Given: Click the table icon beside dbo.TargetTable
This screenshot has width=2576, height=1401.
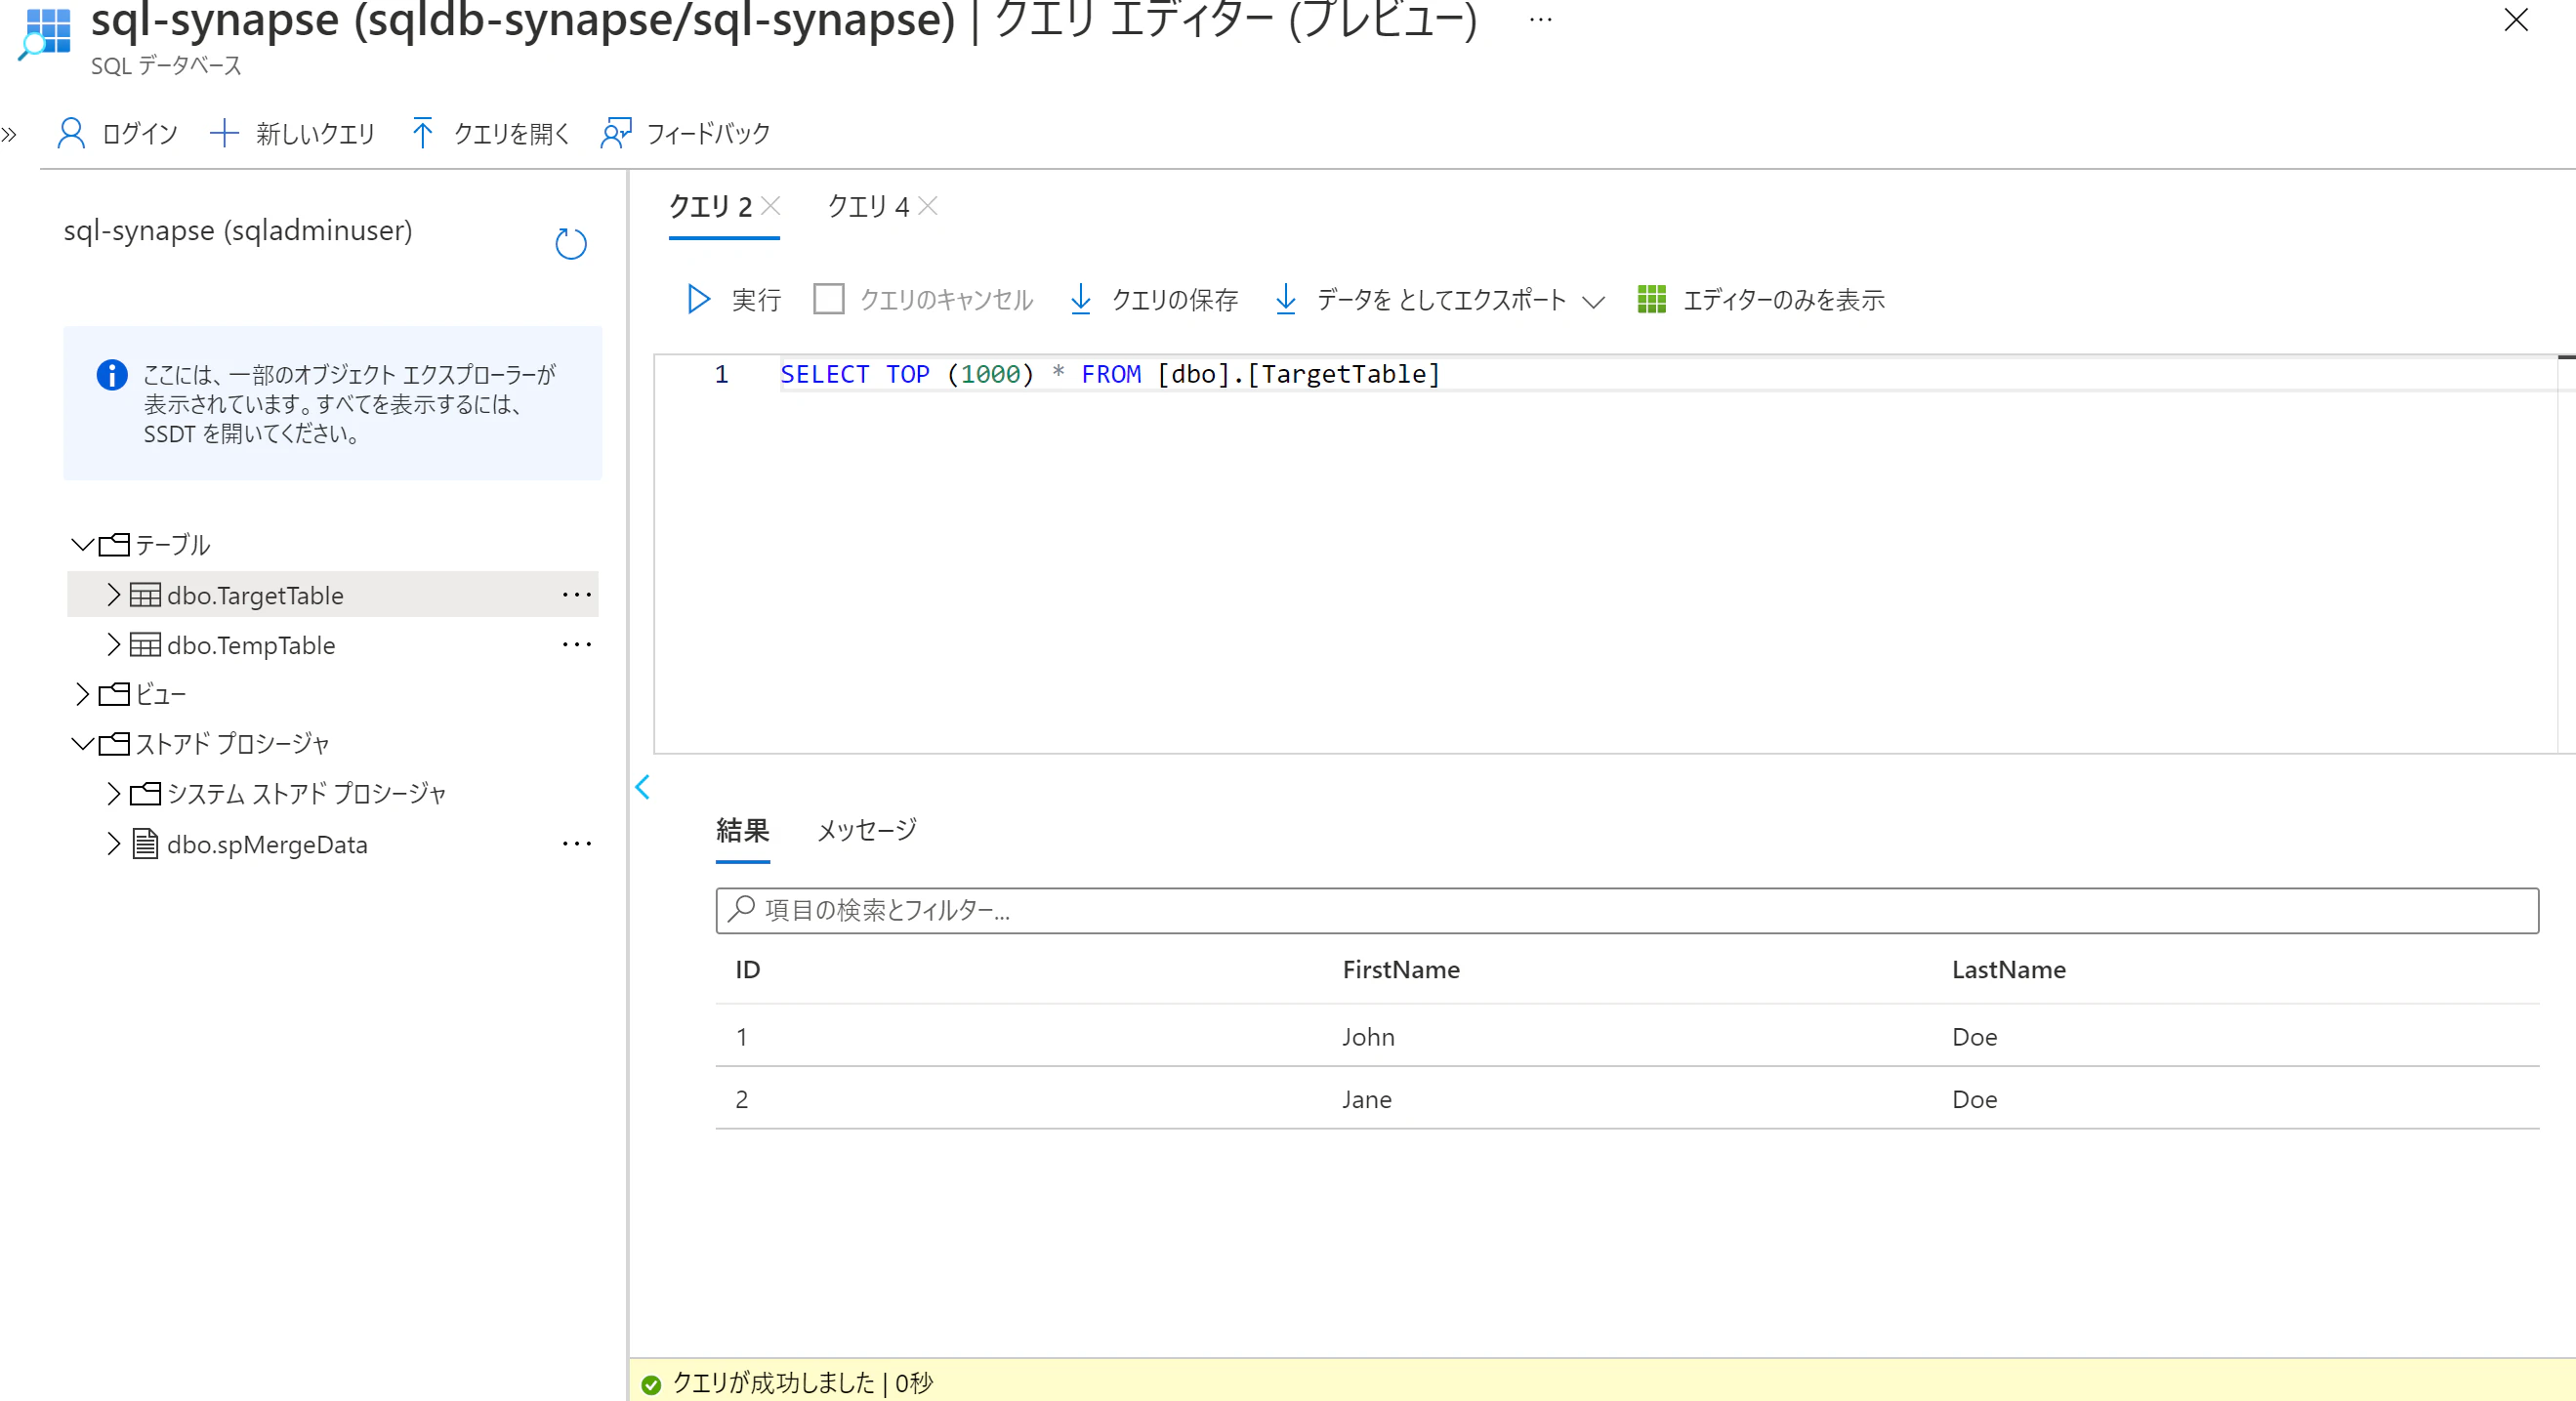Looking at the screenshot, I should 145,595.
